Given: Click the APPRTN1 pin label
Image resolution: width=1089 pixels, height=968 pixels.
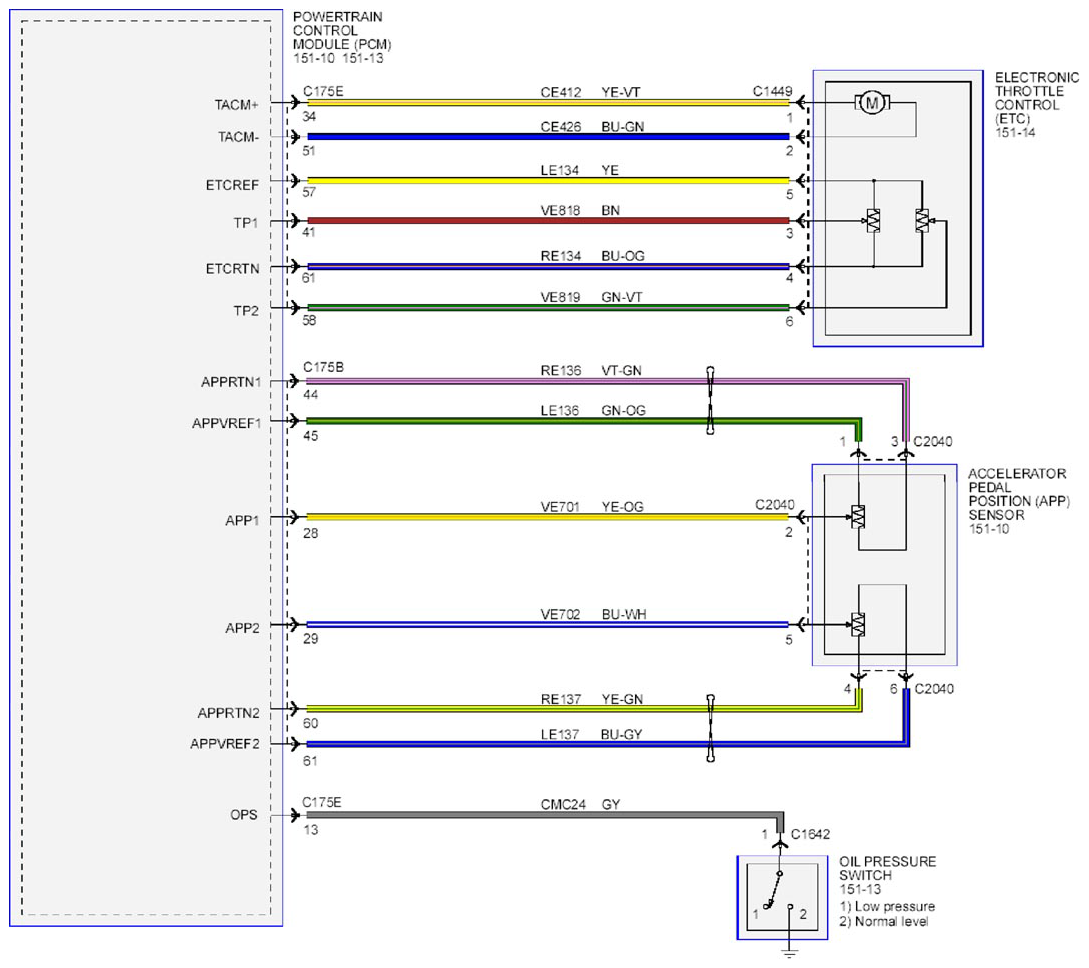Looking at the screenshot, I should click(231, 382).
